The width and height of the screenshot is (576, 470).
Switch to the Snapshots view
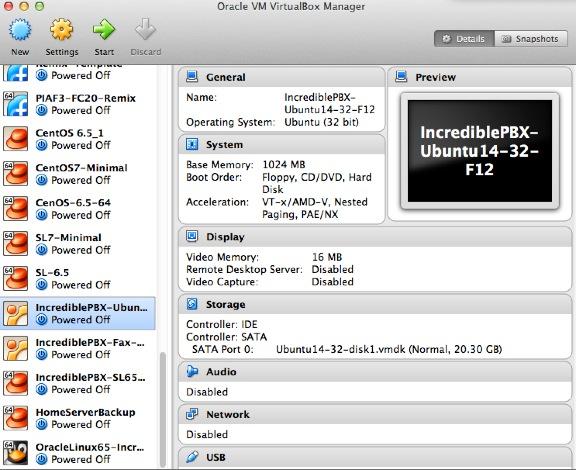pos(531,39)
